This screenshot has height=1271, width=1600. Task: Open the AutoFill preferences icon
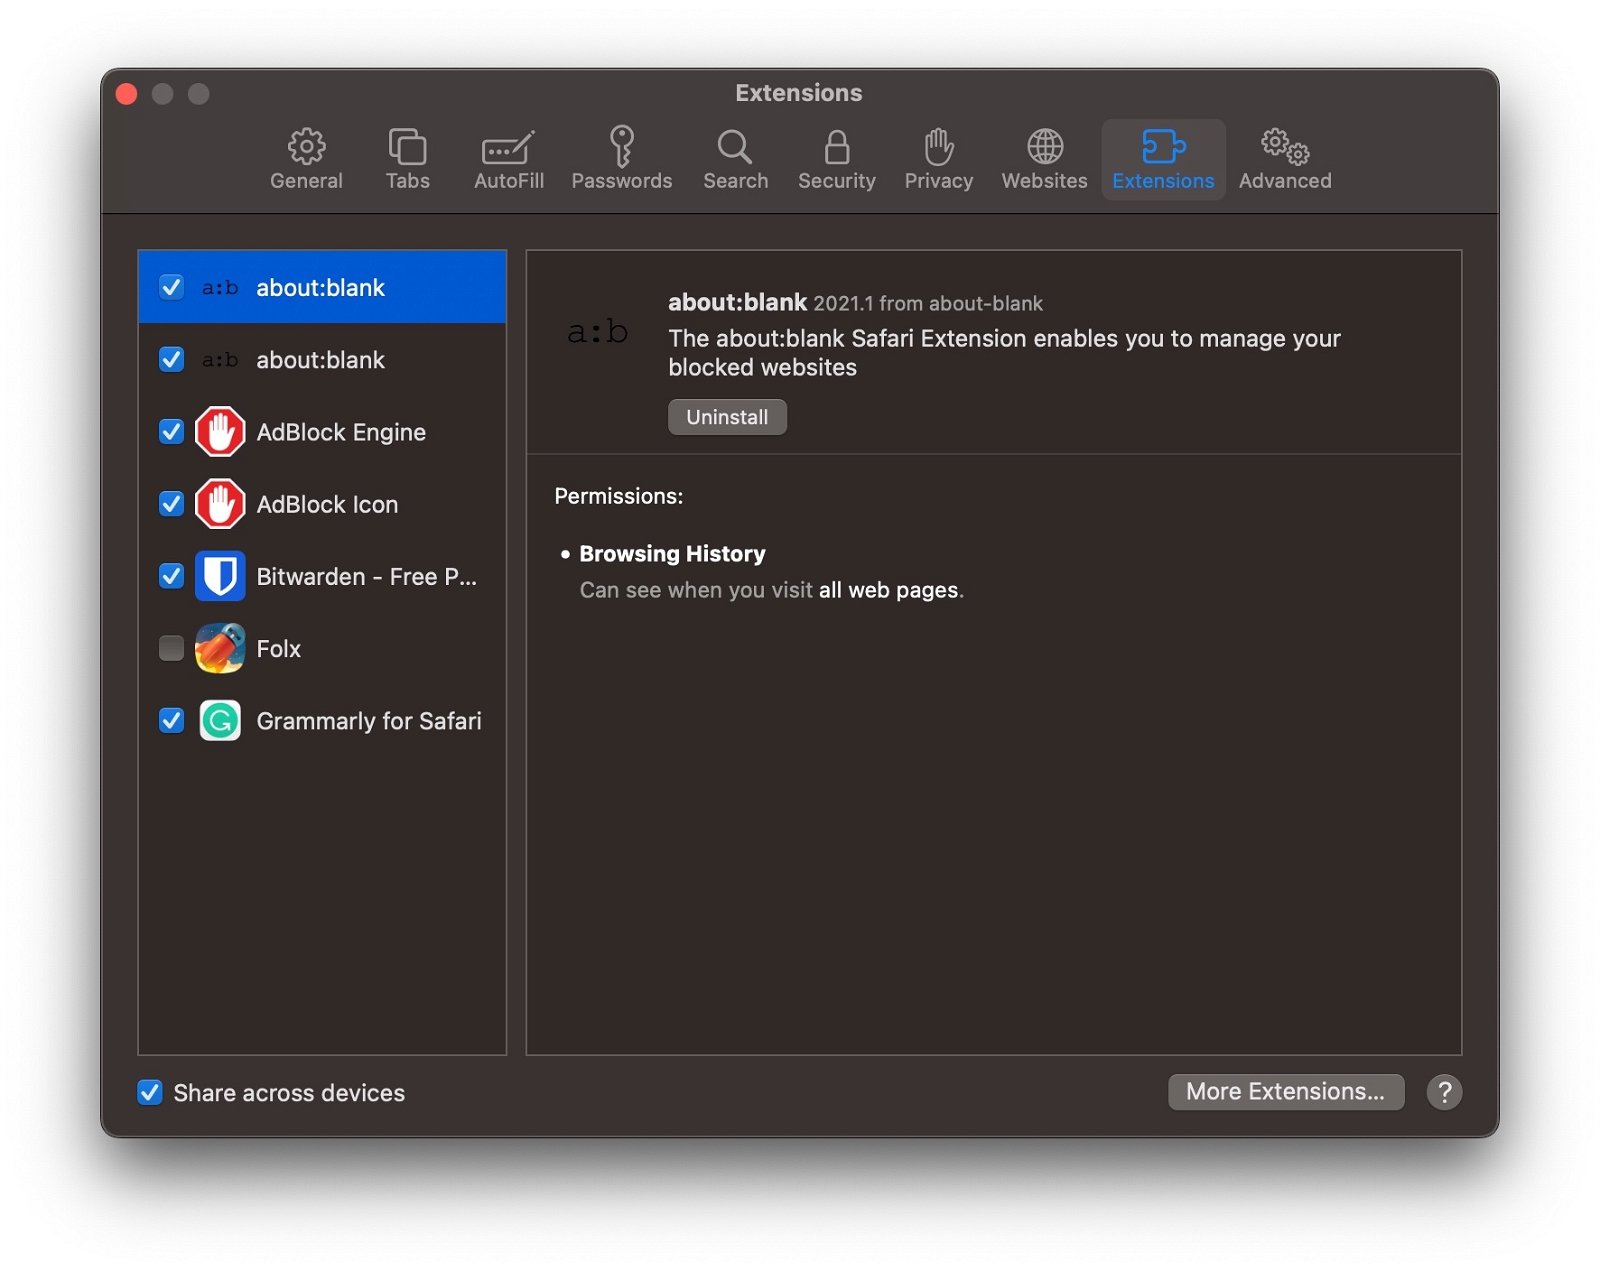pos(508,148)
